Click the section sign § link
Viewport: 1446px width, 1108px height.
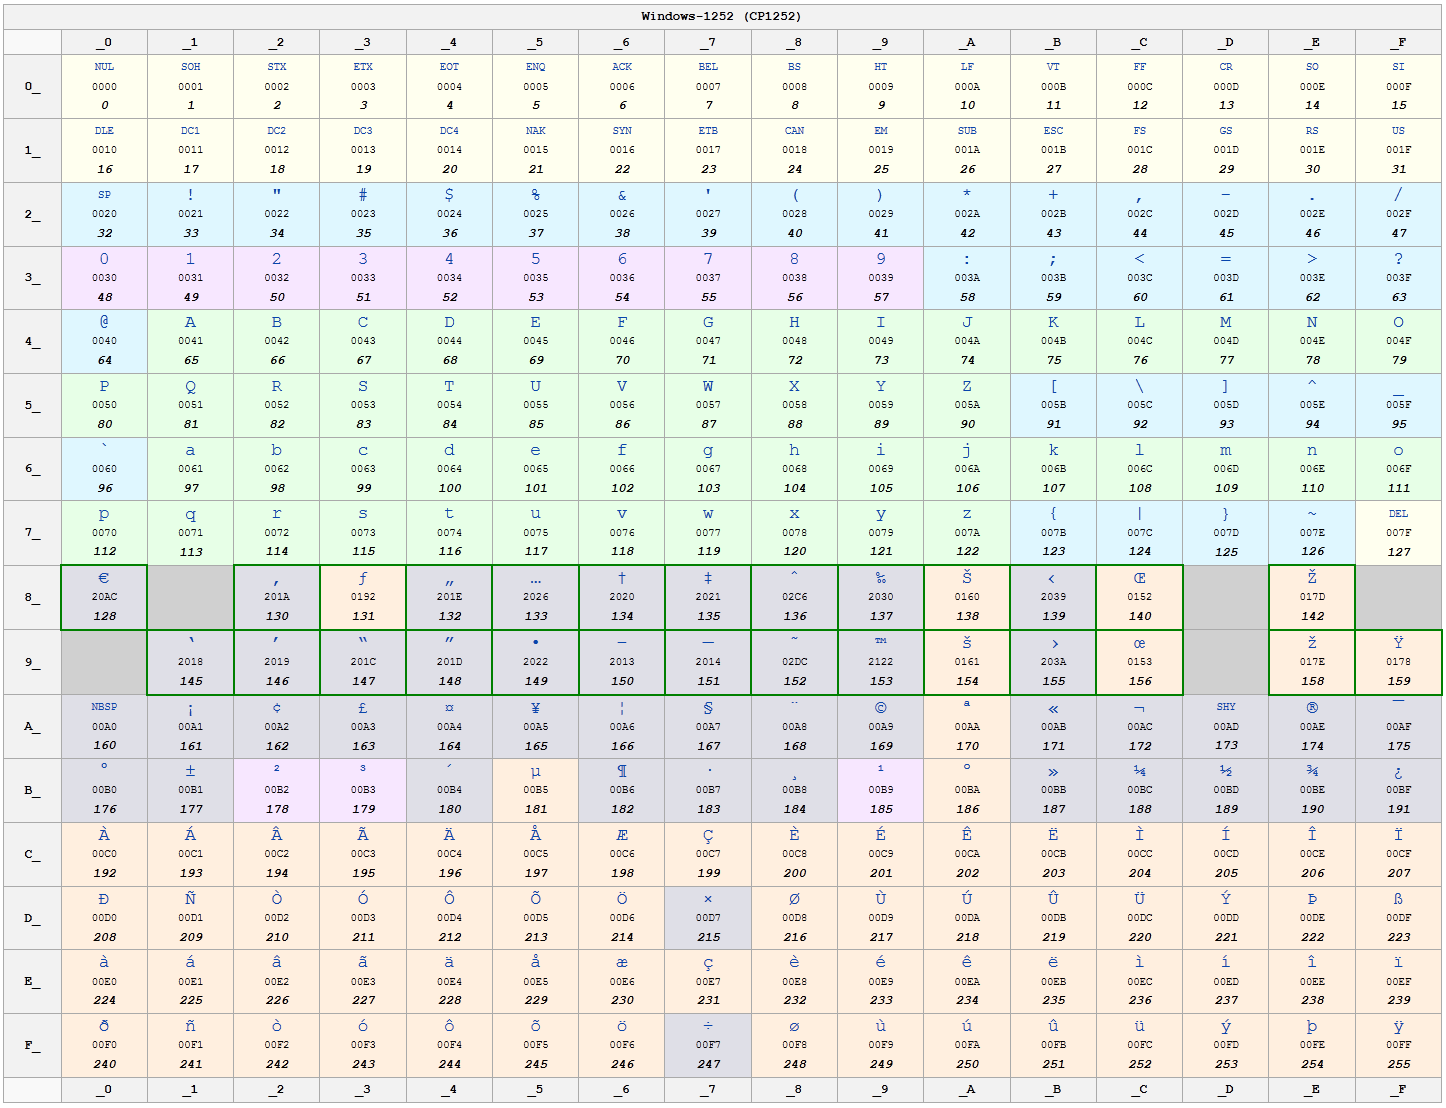coord(708,708)
